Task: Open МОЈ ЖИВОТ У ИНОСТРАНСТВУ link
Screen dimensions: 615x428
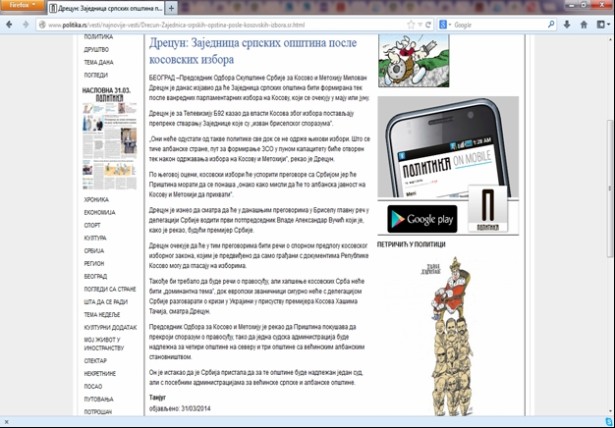Action: point(104,344)
